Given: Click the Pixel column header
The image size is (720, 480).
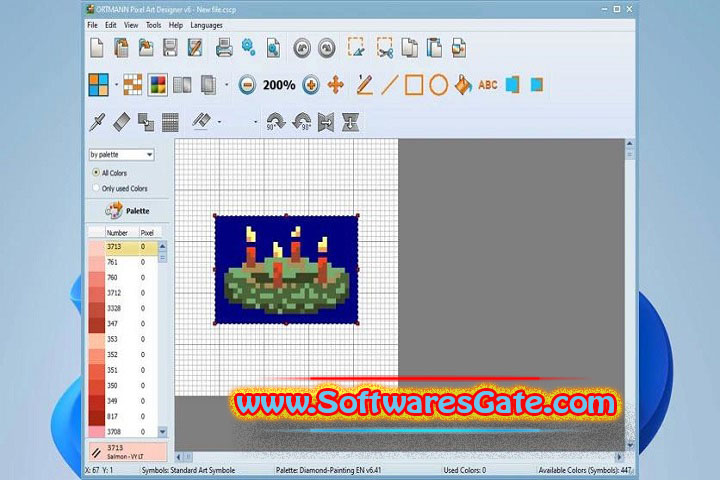Looking at the screenshot, I should coord(148,232).
